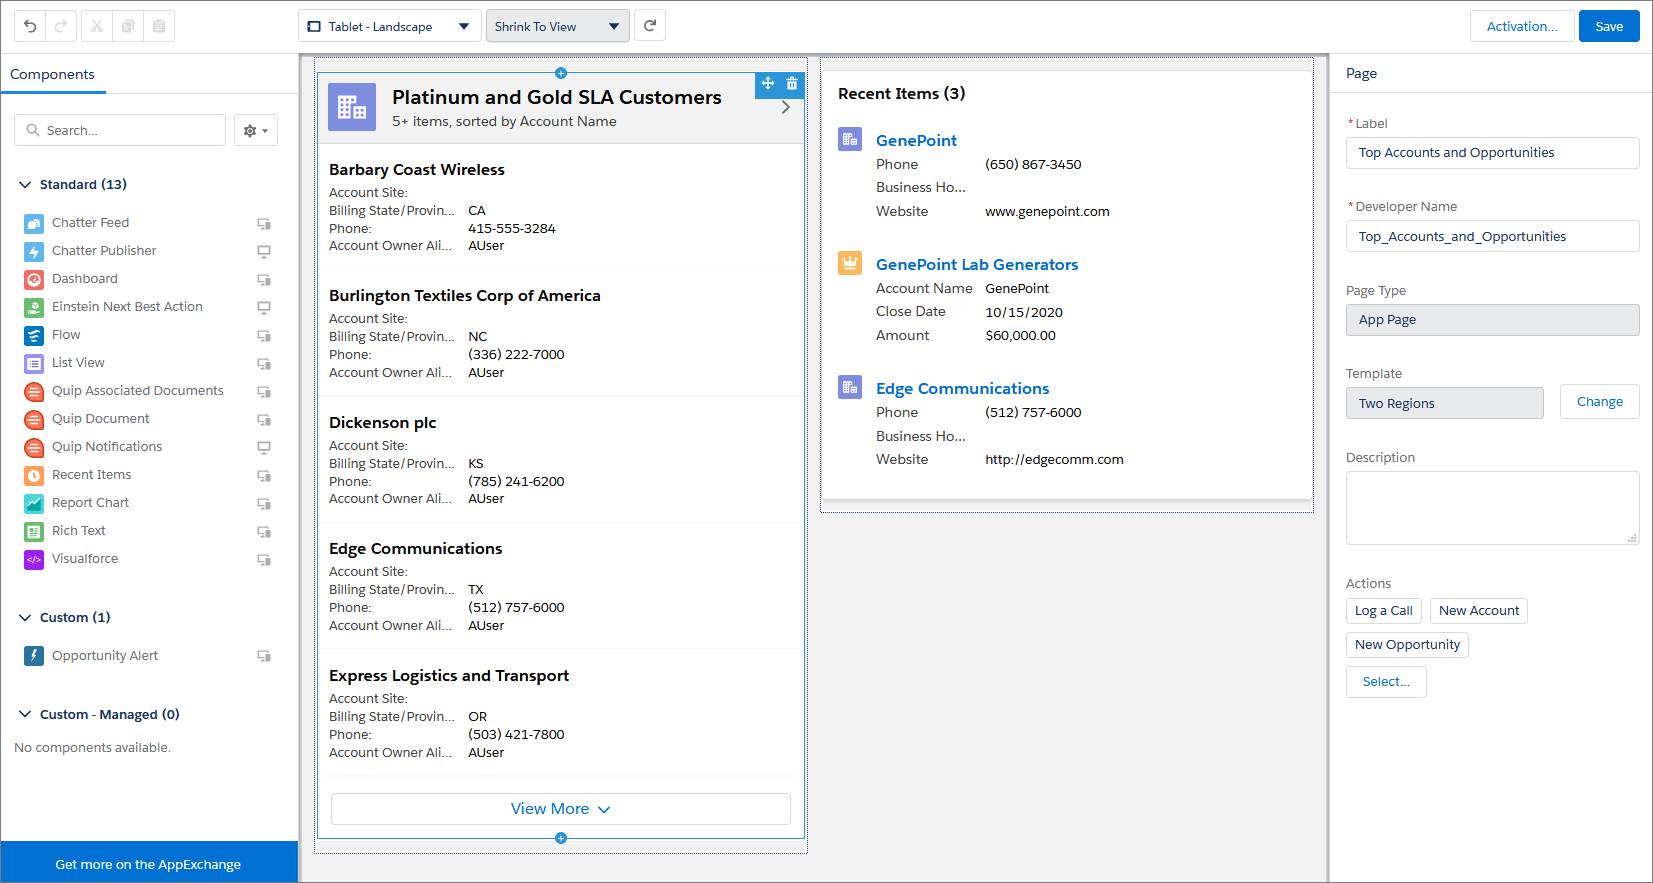Image resolution: width=1653 pixels, height=883 pixels.
Task: Click the form factor icon beside Opportunity Alert
Action: (264, 656)
